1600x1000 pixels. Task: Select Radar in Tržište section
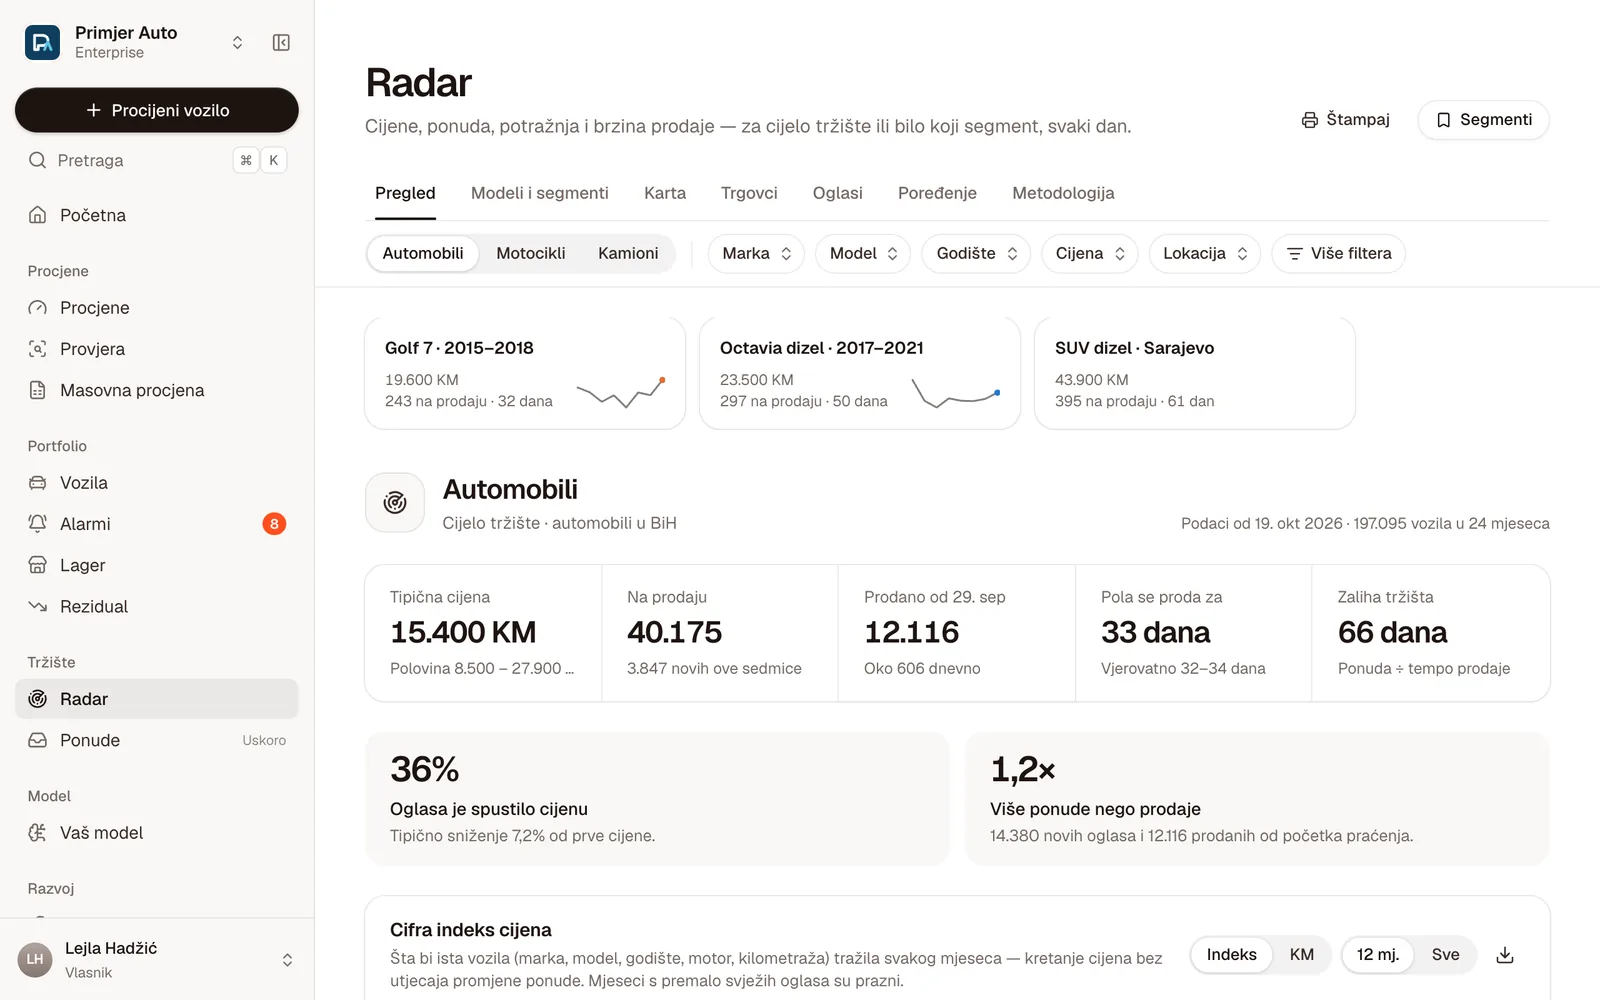[x=157, y=699]
